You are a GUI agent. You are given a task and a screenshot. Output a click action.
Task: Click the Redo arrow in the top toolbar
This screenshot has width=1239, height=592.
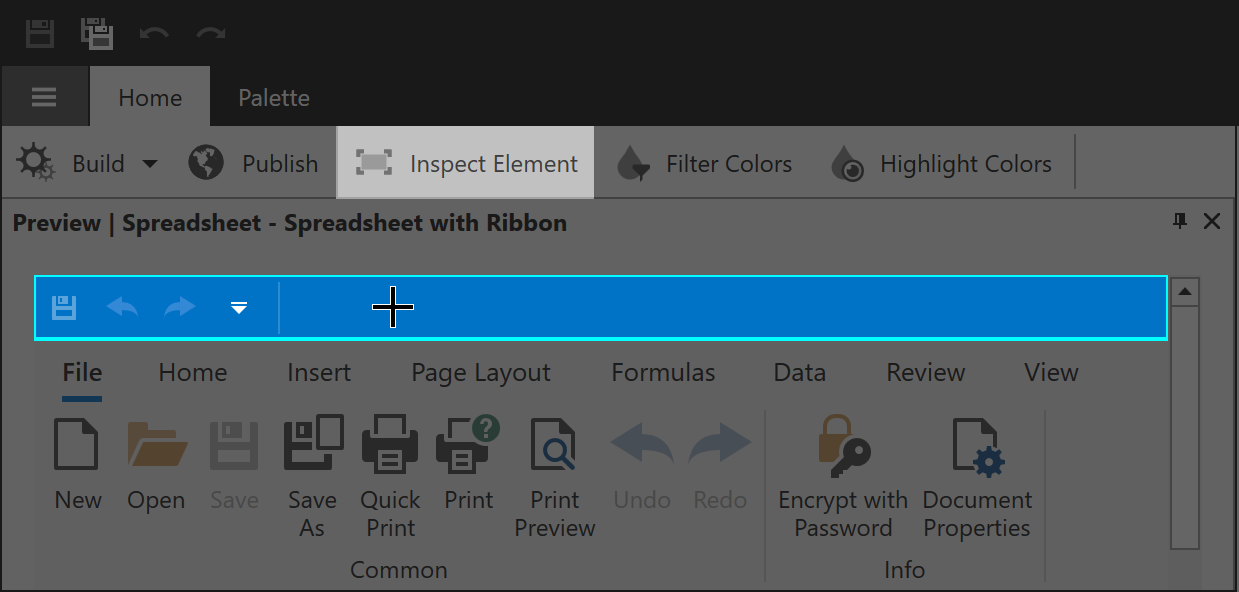coord(210,33)
